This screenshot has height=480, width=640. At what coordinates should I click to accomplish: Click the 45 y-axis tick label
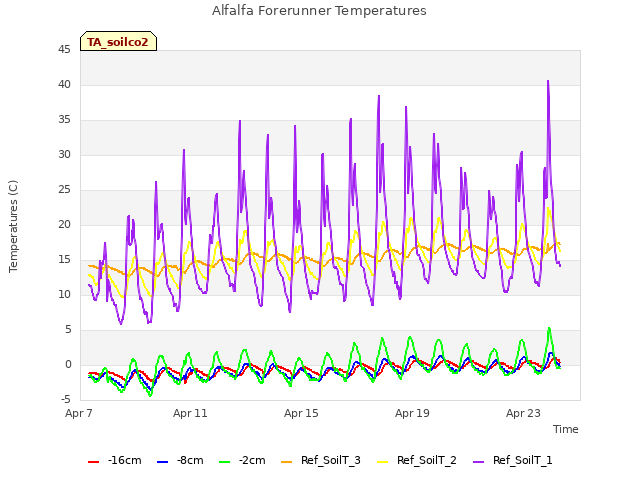tap(64, 50)
